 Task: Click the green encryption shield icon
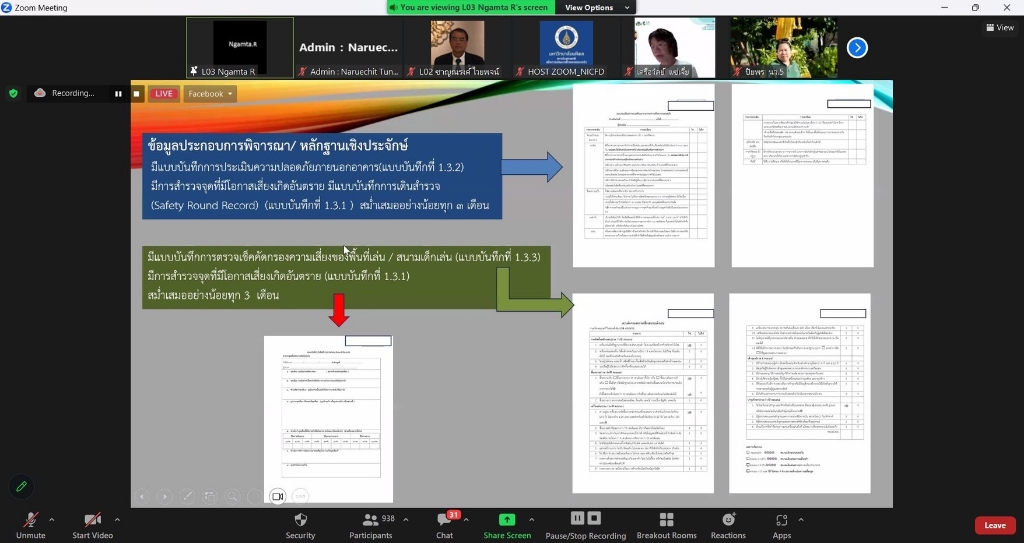[13, 93]
